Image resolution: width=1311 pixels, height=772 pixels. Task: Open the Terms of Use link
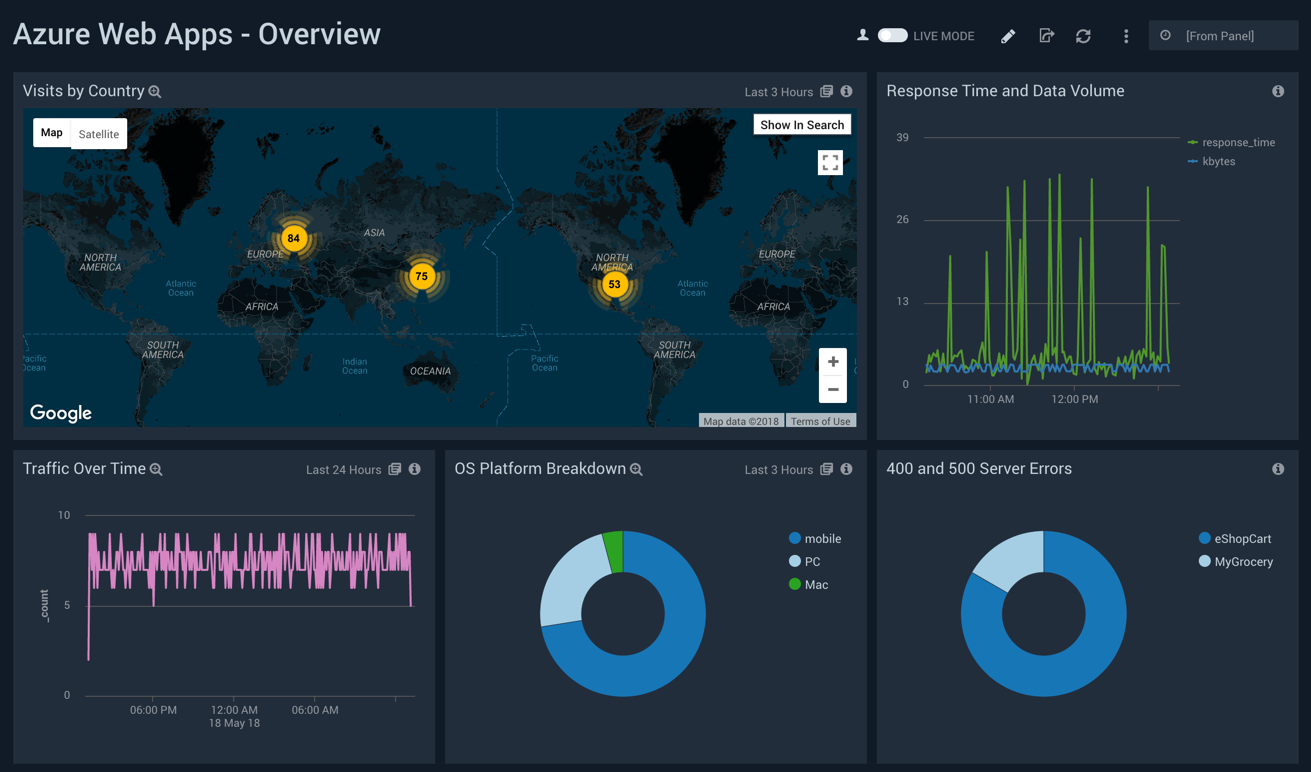tap(820, 421)
